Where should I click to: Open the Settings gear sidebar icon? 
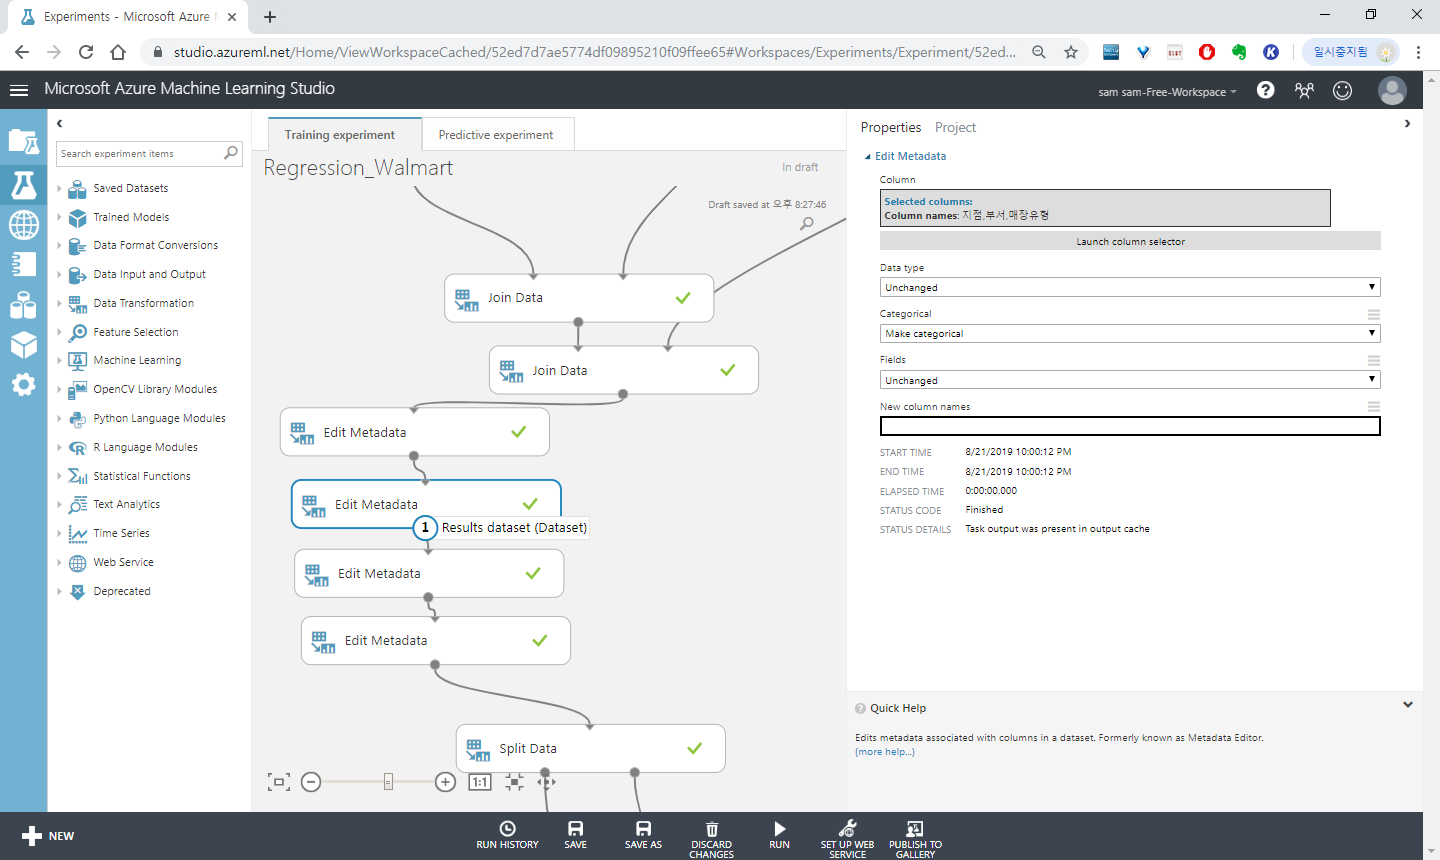24,384
